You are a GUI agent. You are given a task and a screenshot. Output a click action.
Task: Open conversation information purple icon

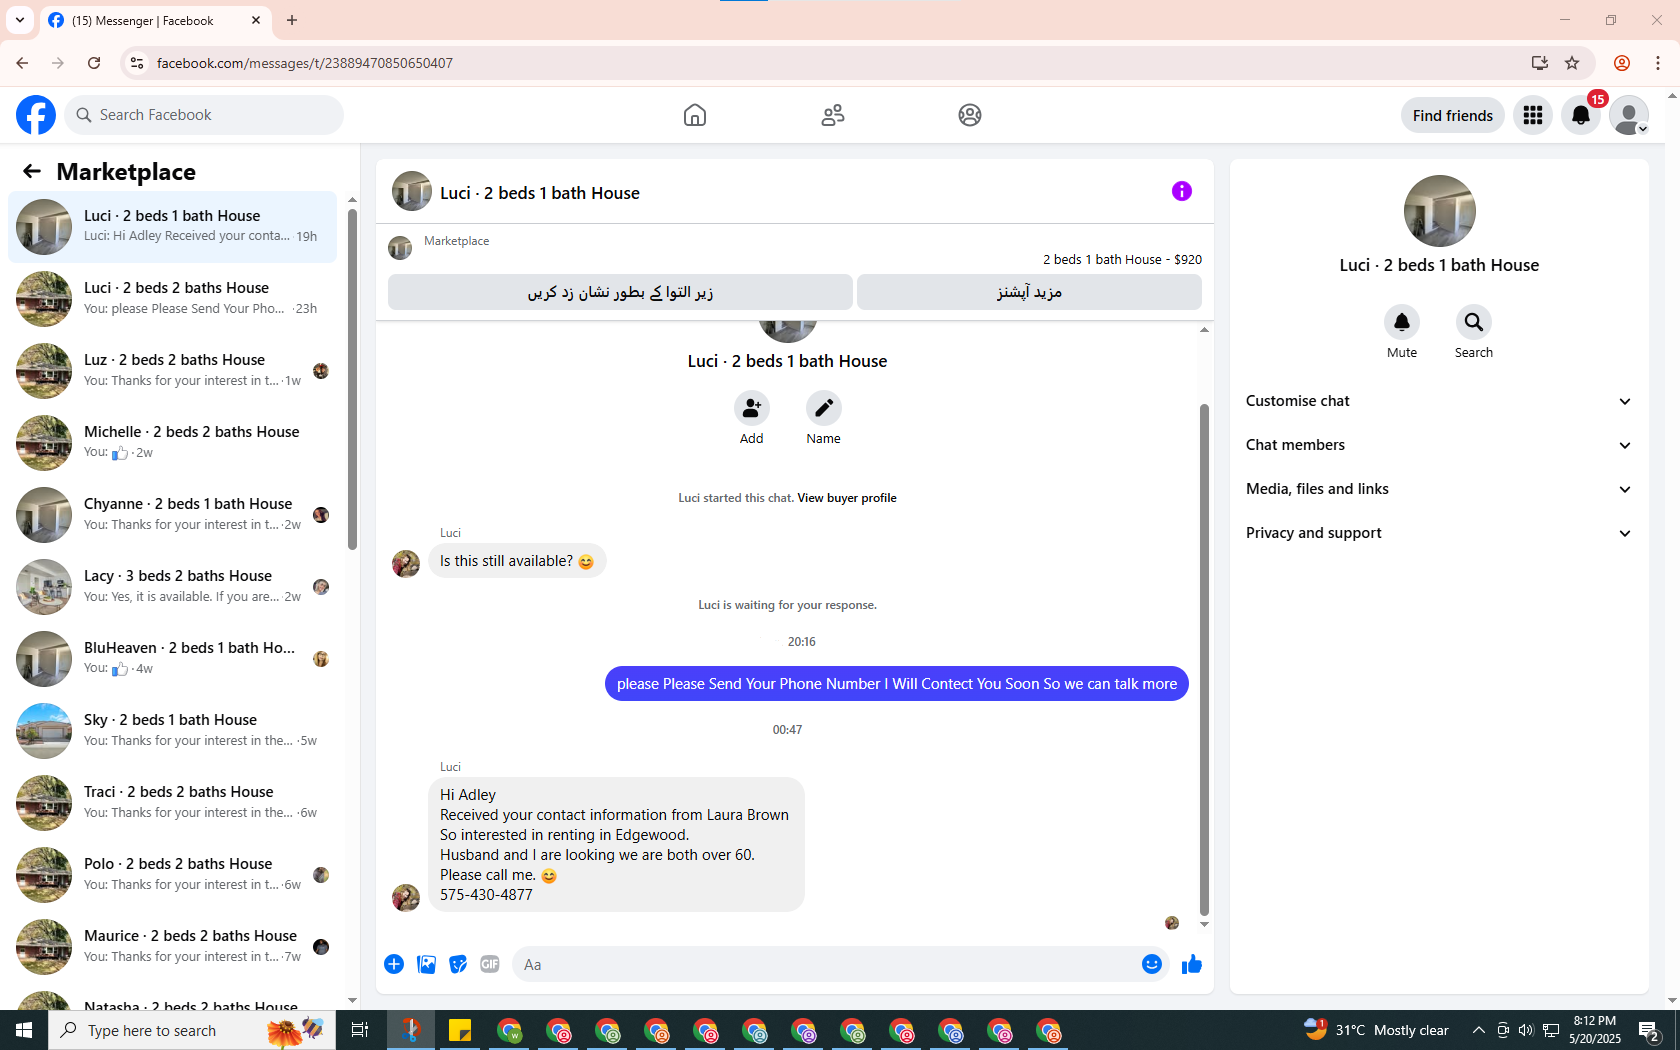coord(1182,191)
